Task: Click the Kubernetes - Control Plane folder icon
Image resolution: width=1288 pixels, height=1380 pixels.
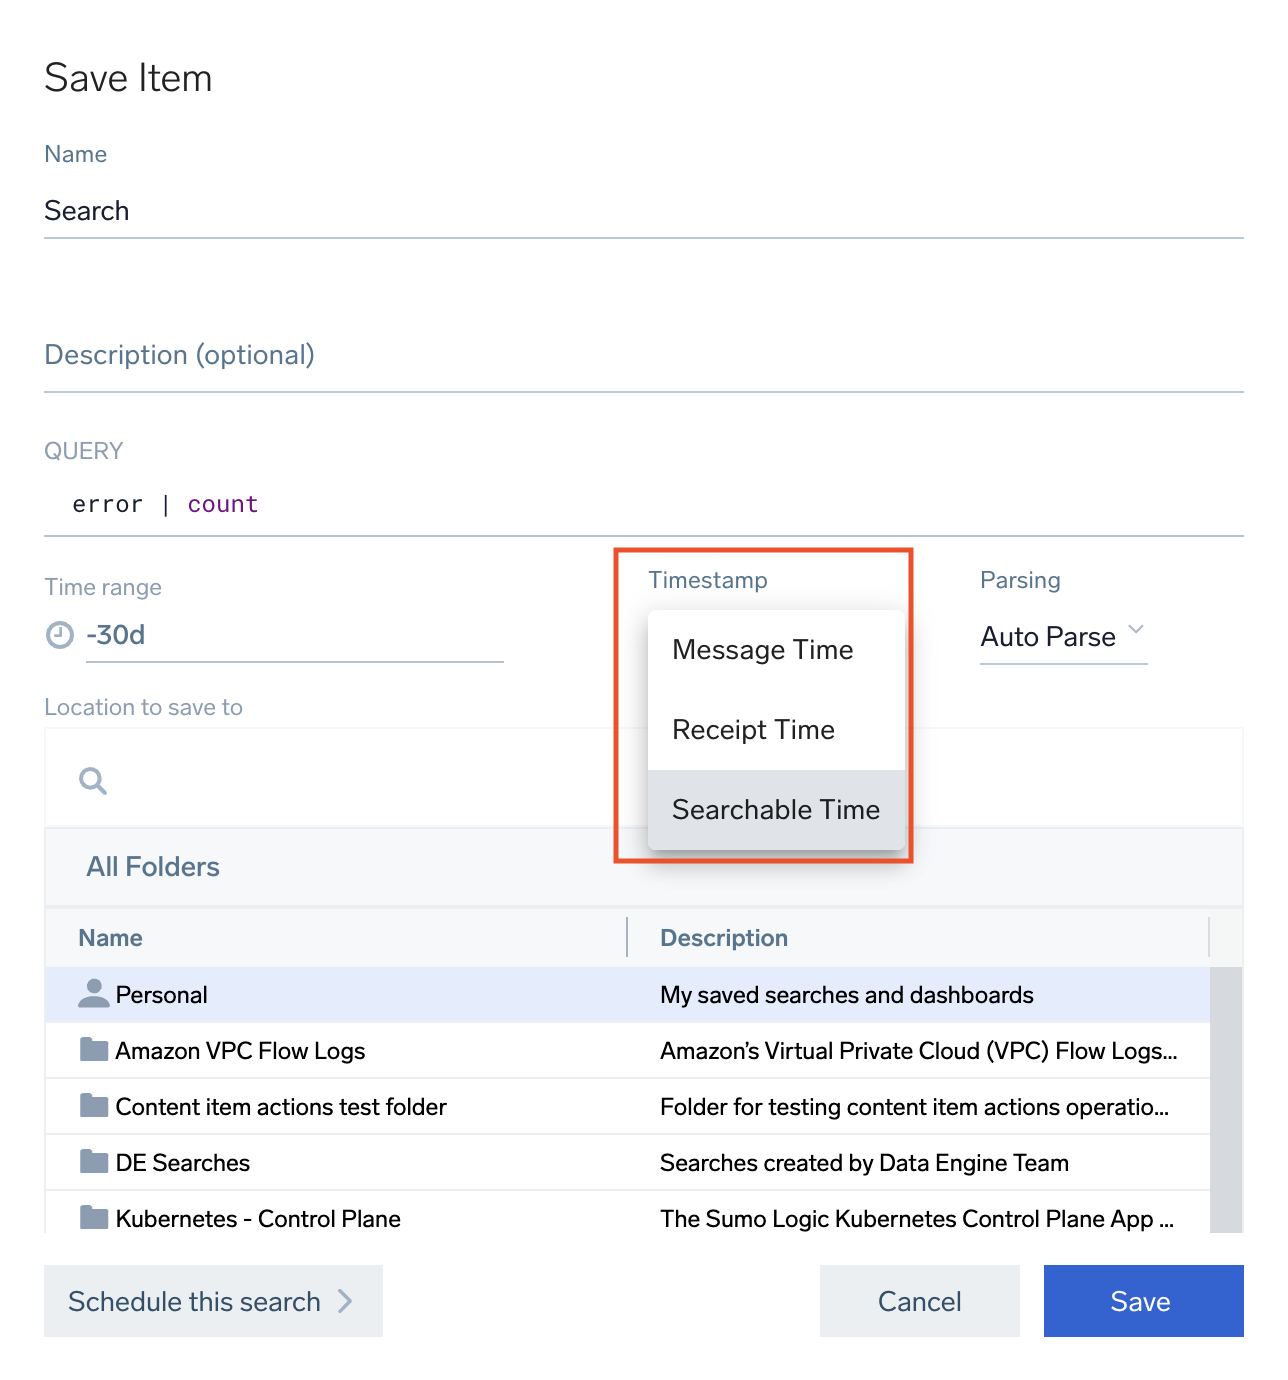Action: [94, 1218]
